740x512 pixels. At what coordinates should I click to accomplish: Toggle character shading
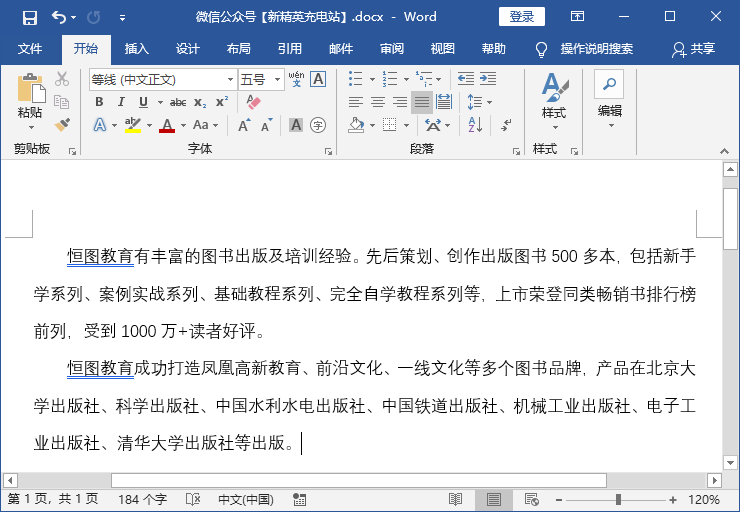tap(296, 125)
